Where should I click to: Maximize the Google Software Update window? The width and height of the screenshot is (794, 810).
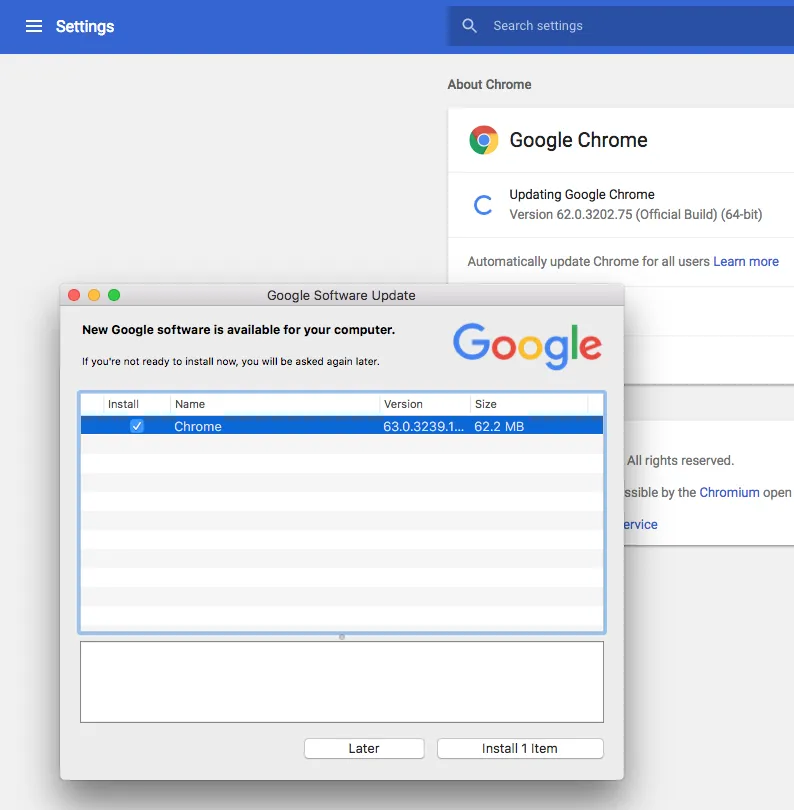(114, 295)
